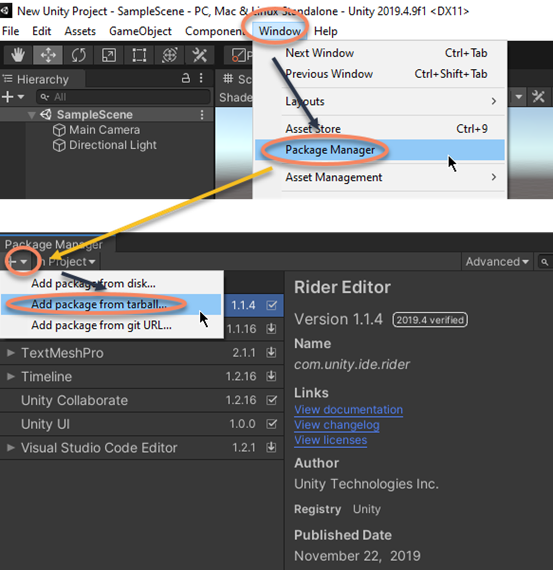The height and width of the screenshot is (570, 553).
Task: Expand the TextMeshPro package entry
Action: pyautogui.click(x=11, y=353)
